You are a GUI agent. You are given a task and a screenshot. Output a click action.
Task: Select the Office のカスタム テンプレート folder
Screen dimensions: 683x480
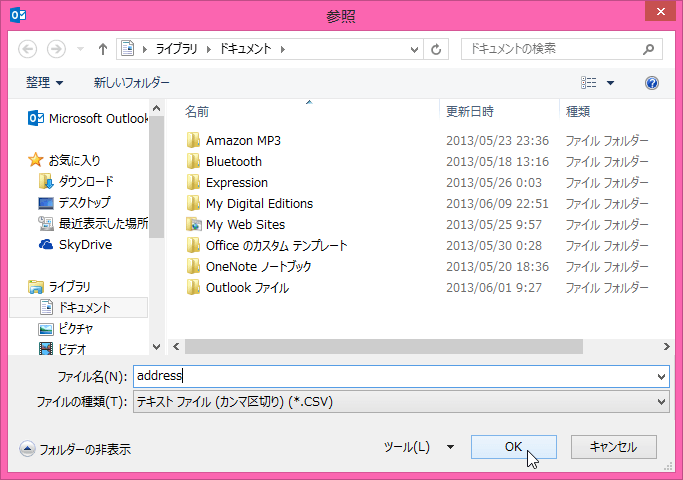pyautogui.click(x=277, y=246)
